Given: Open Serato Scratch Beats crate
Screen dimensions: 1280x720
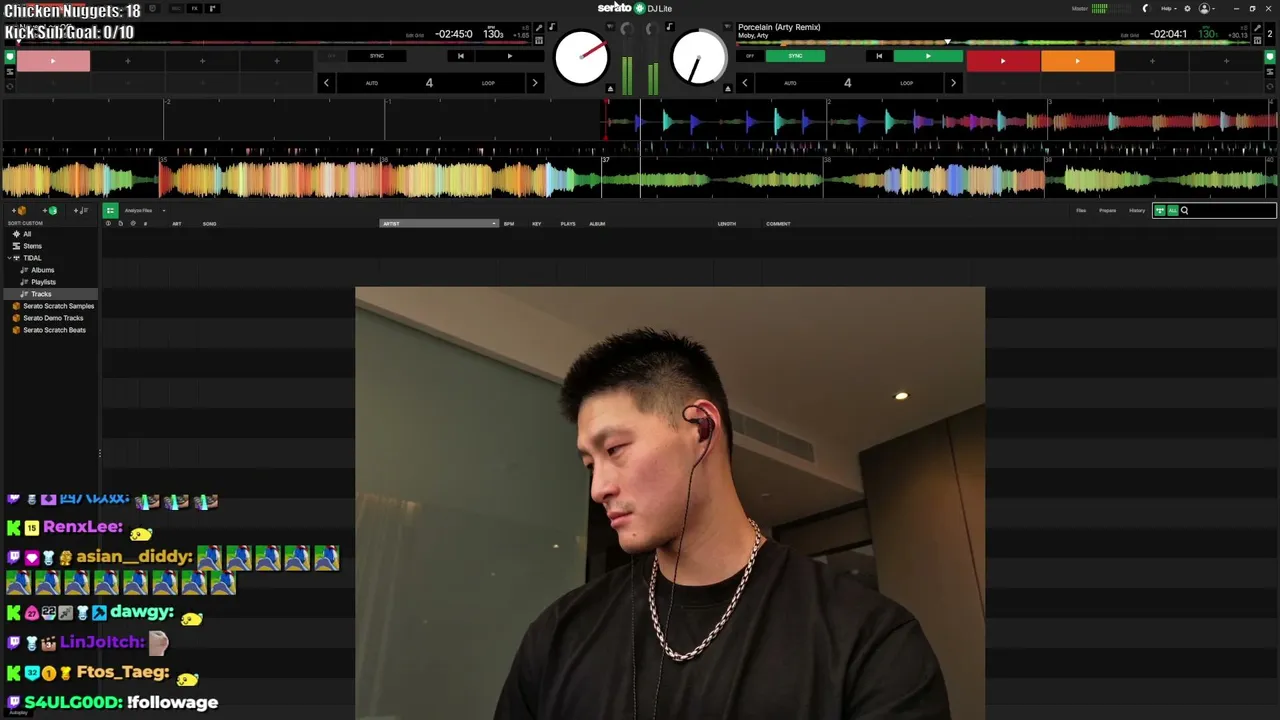Looking at the screenshot, I should (x=54, y=330).
